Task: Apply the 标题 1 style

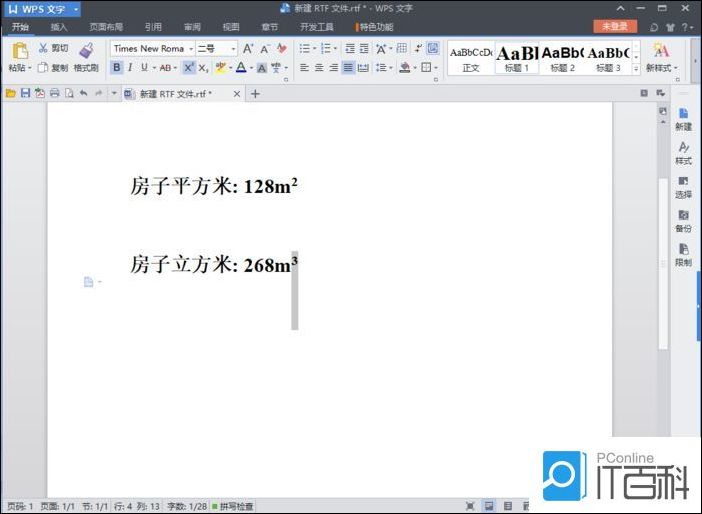Action: (517, 59)
